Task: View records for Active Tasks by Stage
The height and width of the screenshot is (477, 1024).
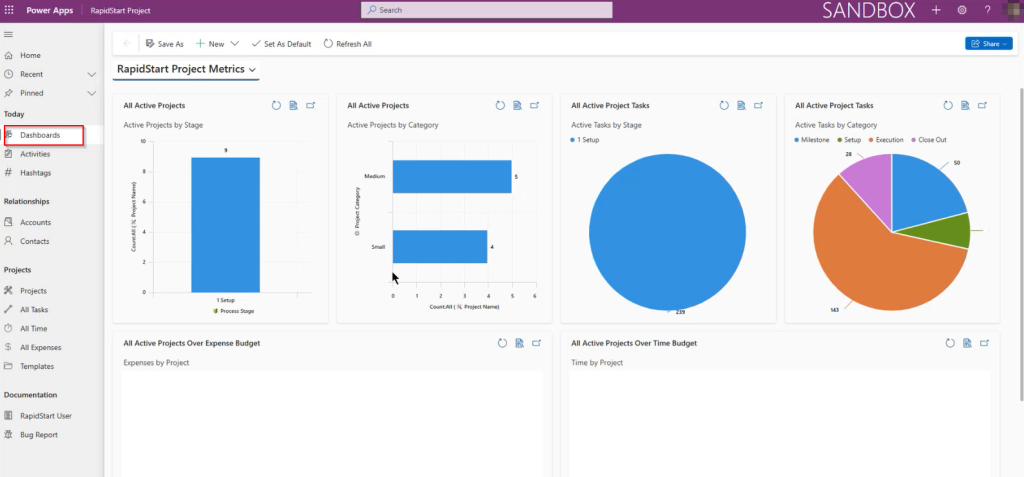Action: pyautogui.click(x=741, y=105)
